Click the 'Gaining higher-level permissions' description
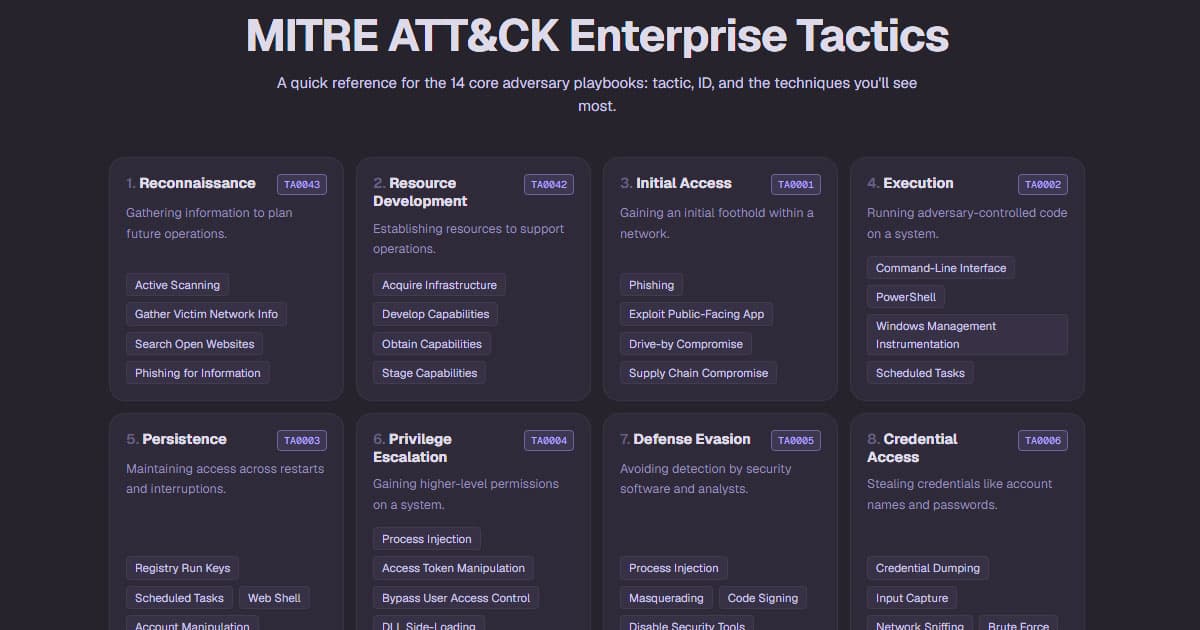This screenshot has width=1200, height=630. pyautogui.click(x=466, y=494)
